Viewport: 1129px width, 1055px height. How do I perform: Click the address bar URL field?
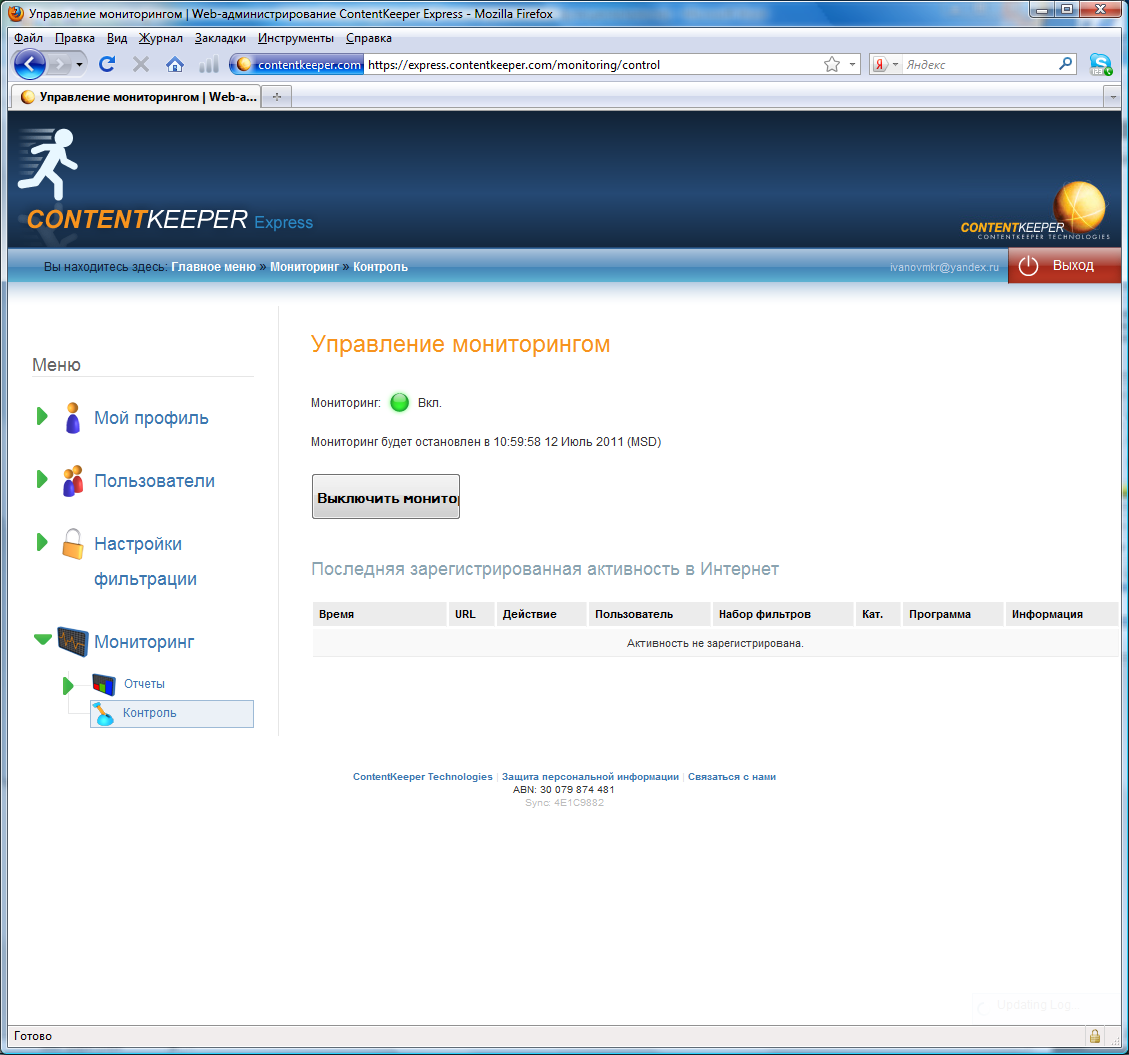click(x=594, y=65)
